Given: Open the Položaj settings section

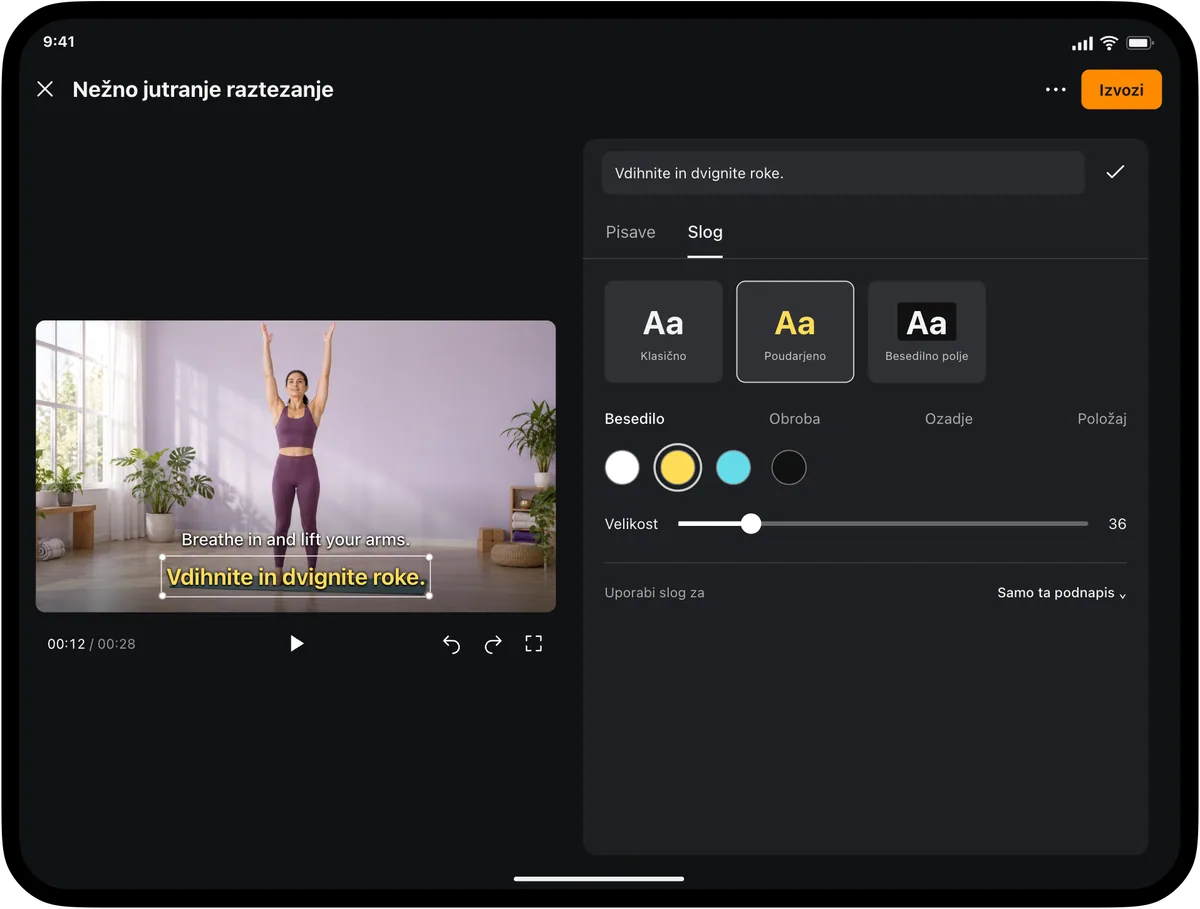Looking at the screenshot, I should pyautogui.click(x=1102, y=419).
